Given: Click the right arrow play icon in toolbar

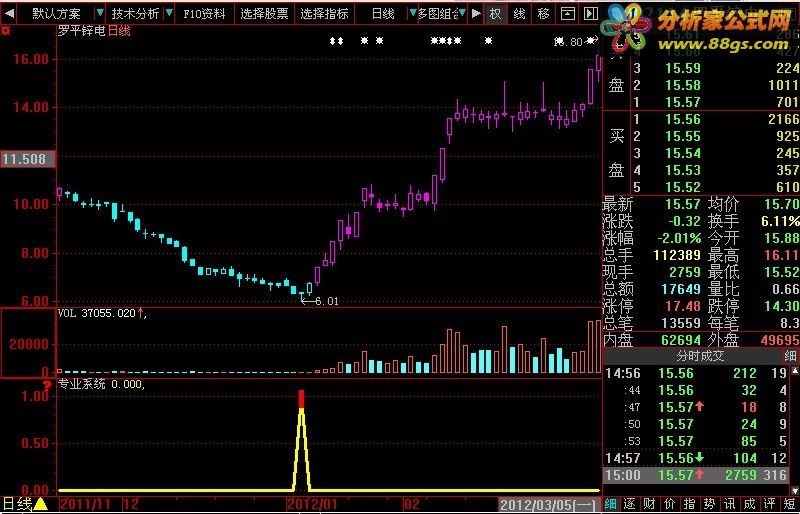Looking at the screenshot, I should [476, 13].
